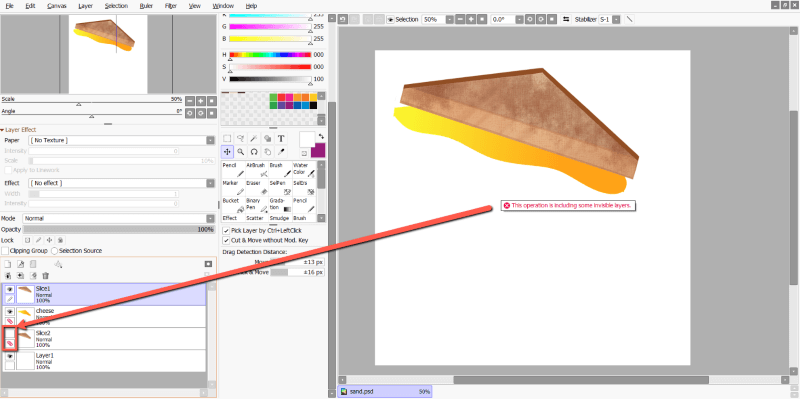Open the layer blending Mode dropdown
The image size is (800, 399).
tap(119, 218)
